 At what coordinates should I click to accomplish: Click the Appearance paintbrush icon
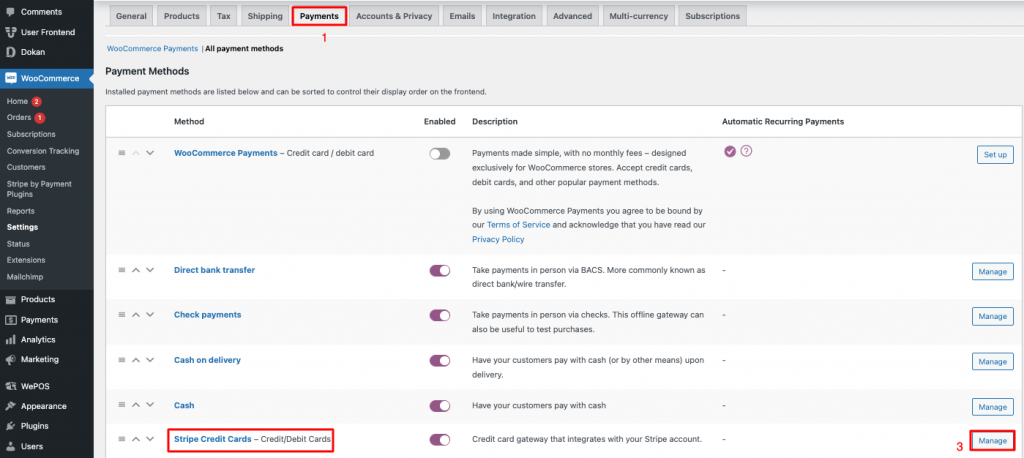(10, 406)
